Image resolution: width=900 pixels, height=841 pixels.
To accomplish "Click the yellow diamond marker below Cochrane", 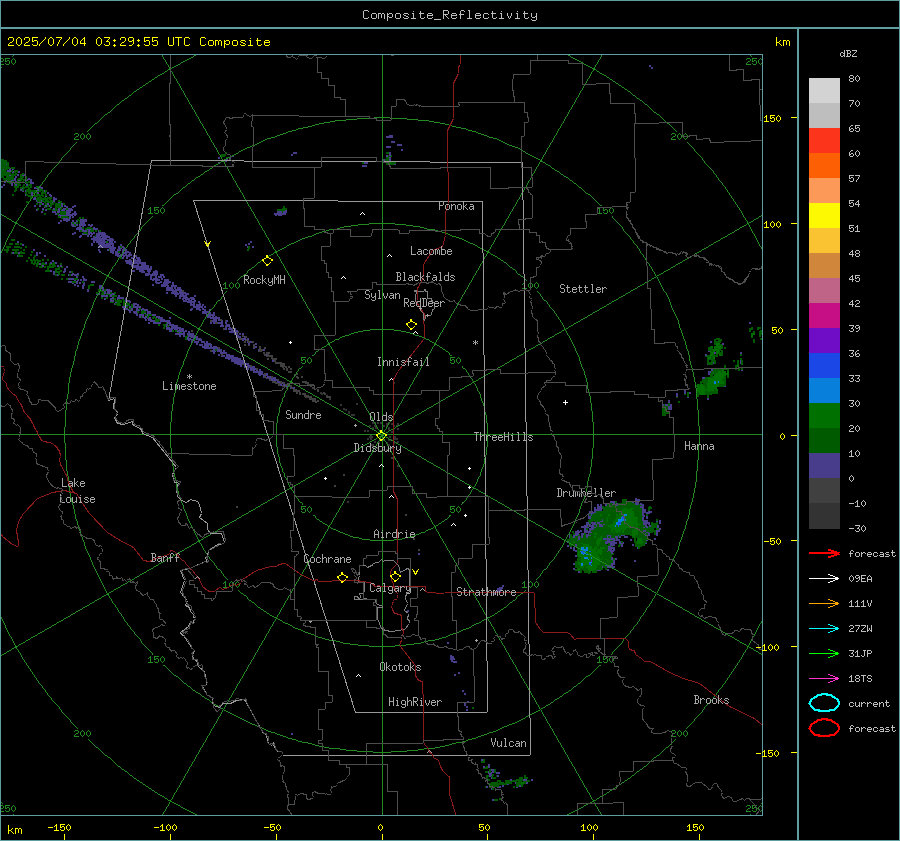I will [343, 578].
